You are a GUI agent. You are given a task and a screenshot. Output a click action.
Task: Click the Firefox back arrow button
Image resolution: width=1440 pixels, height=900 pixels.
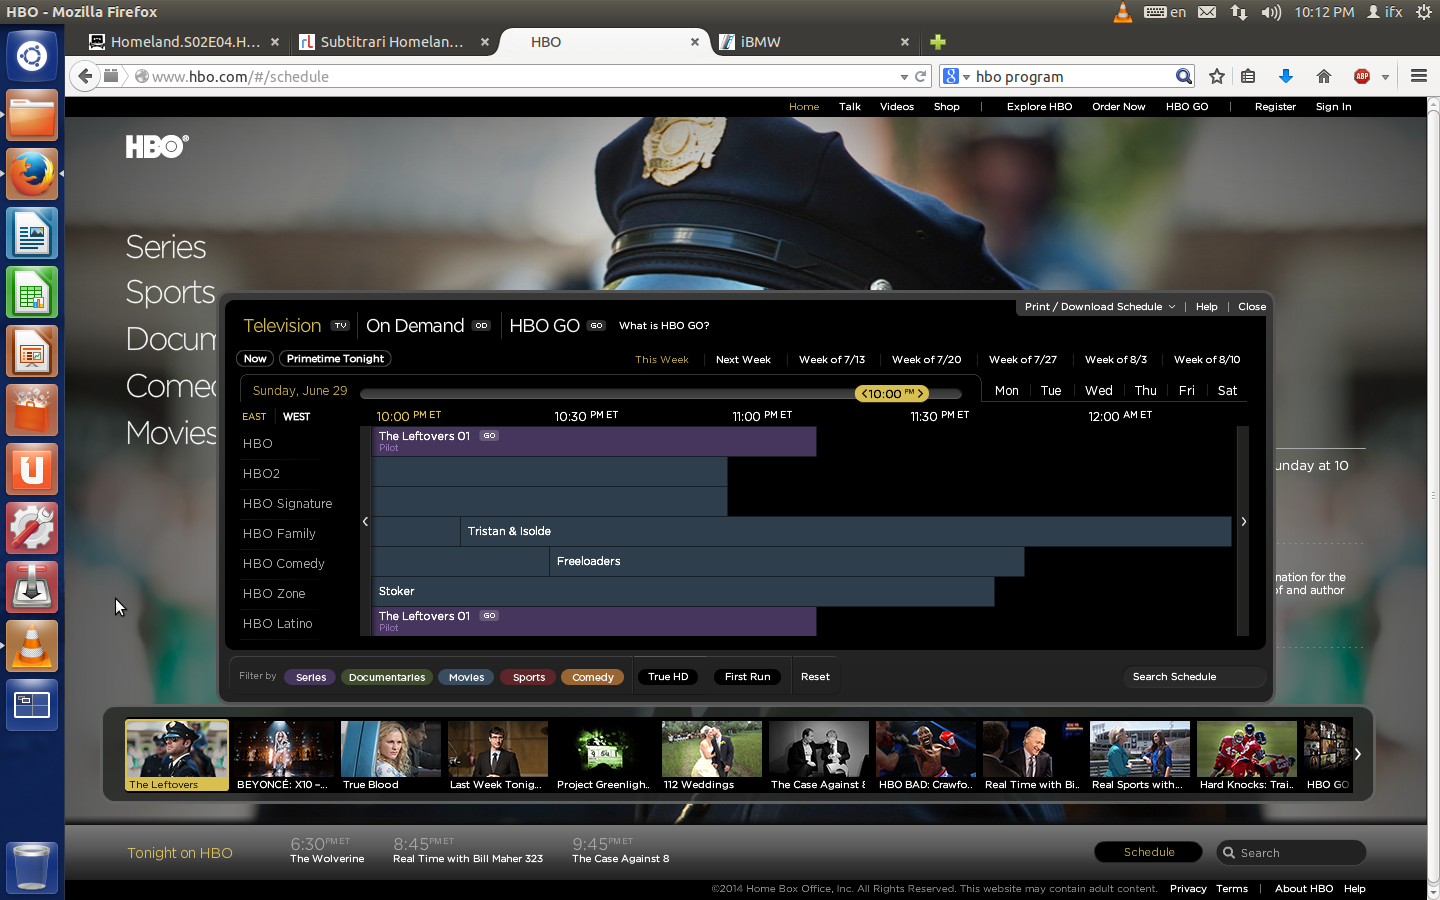click(85, 76)
